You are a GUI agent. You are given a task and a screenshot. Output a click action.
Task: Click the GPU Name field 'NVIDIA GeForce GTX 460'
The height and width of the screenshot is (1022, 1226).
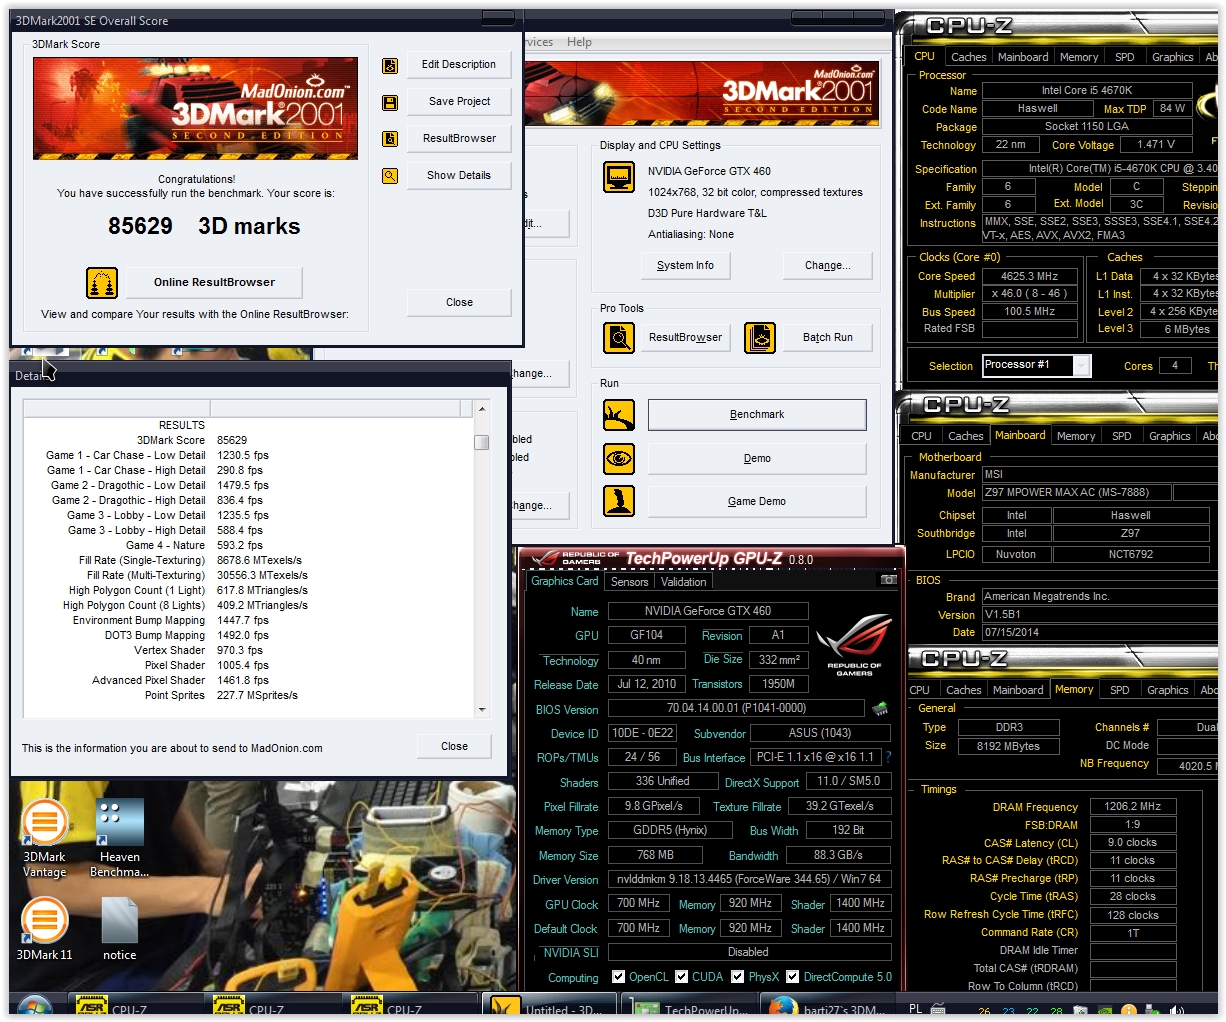pos(707,611)
